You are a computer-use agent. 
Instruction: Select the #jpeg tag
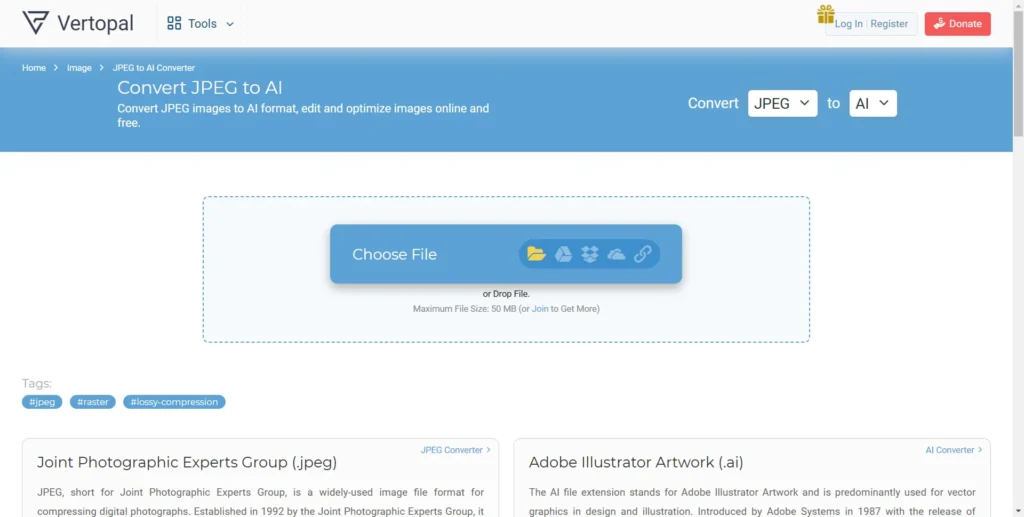[x=42, y=402]
